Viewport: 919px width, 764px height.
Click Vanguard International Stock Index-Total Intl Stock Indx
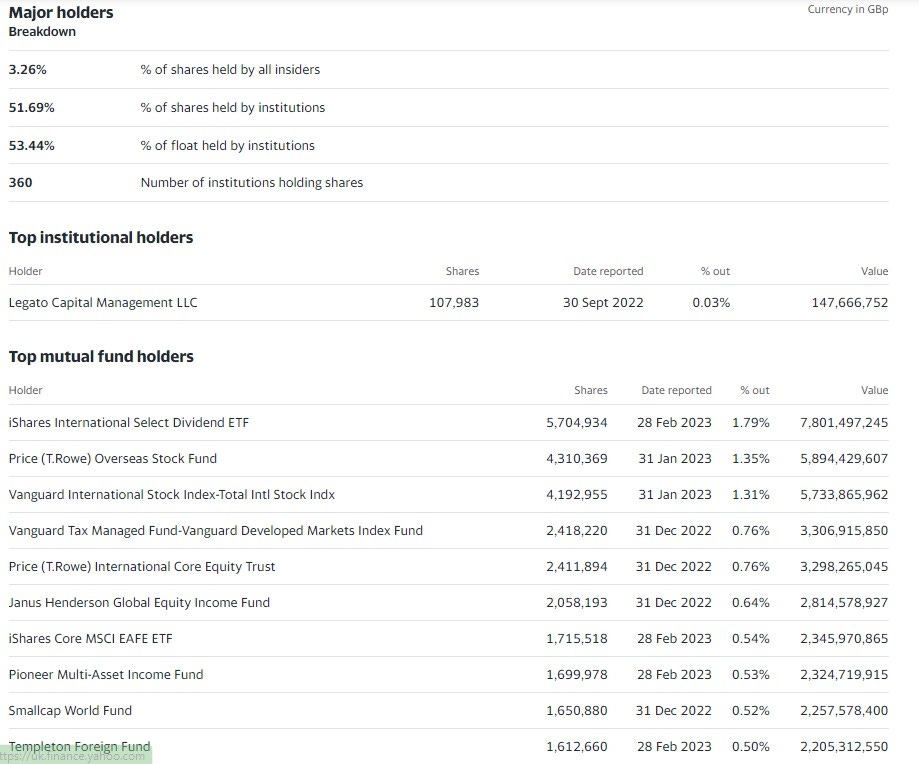coord(172,494)
